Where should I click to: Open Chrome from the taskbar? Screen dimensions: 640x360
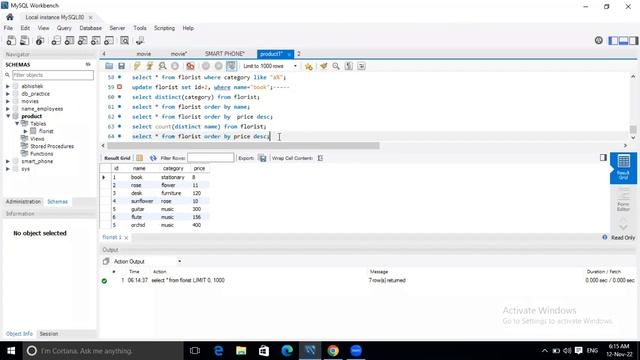click(333, 351)
